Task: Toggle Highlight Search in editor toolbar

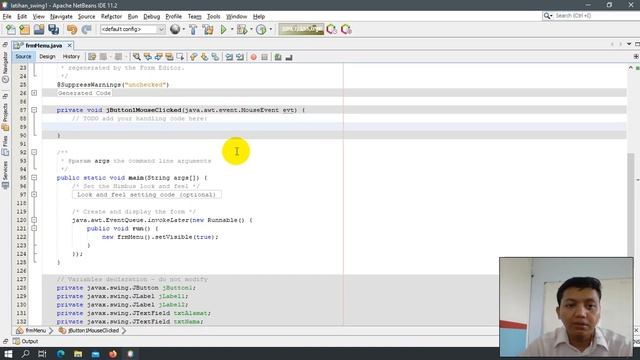Action: 169,57
